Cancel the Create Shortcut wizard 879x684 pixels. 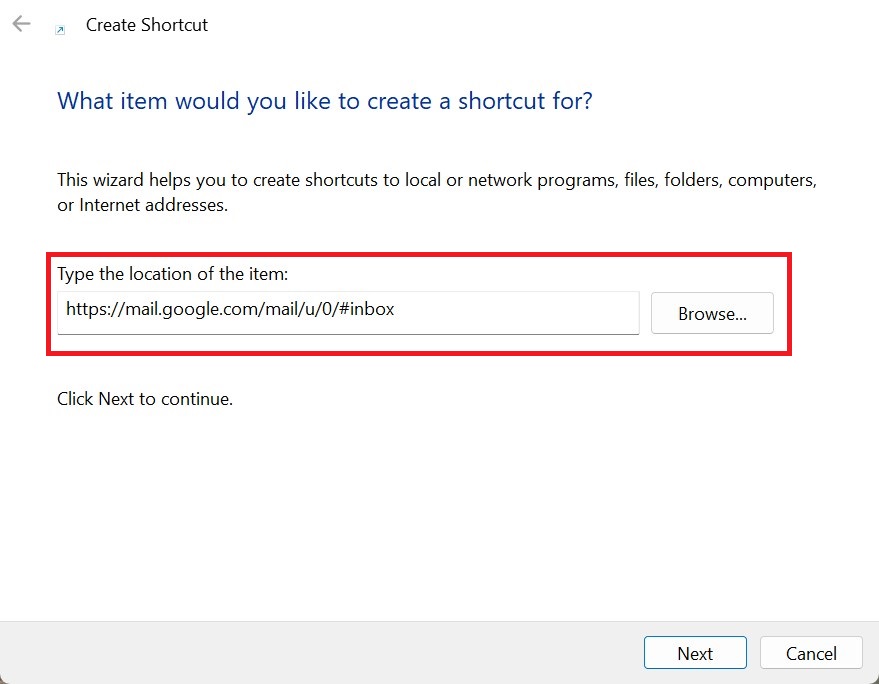click(x=811, y=653)
